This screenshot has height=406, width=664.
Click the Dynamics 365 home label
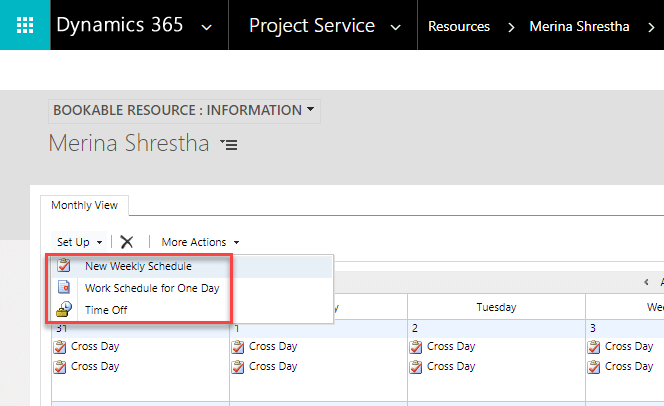click(120, 25)
